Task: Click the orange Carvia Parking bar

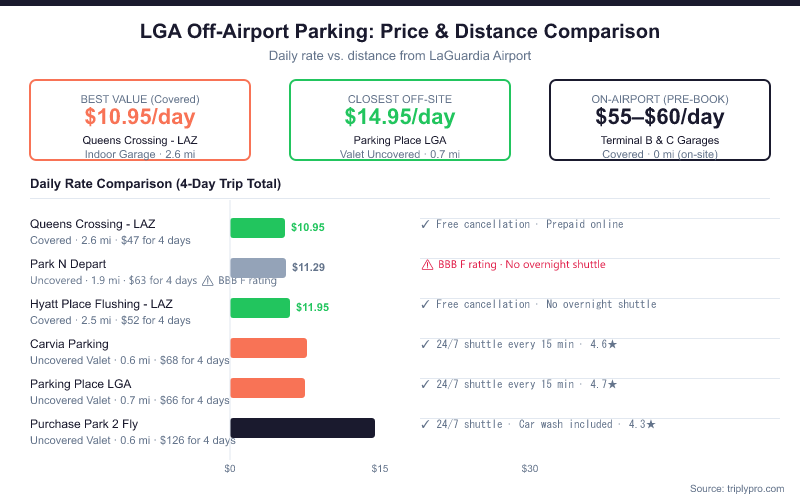Action: (268, 347)
